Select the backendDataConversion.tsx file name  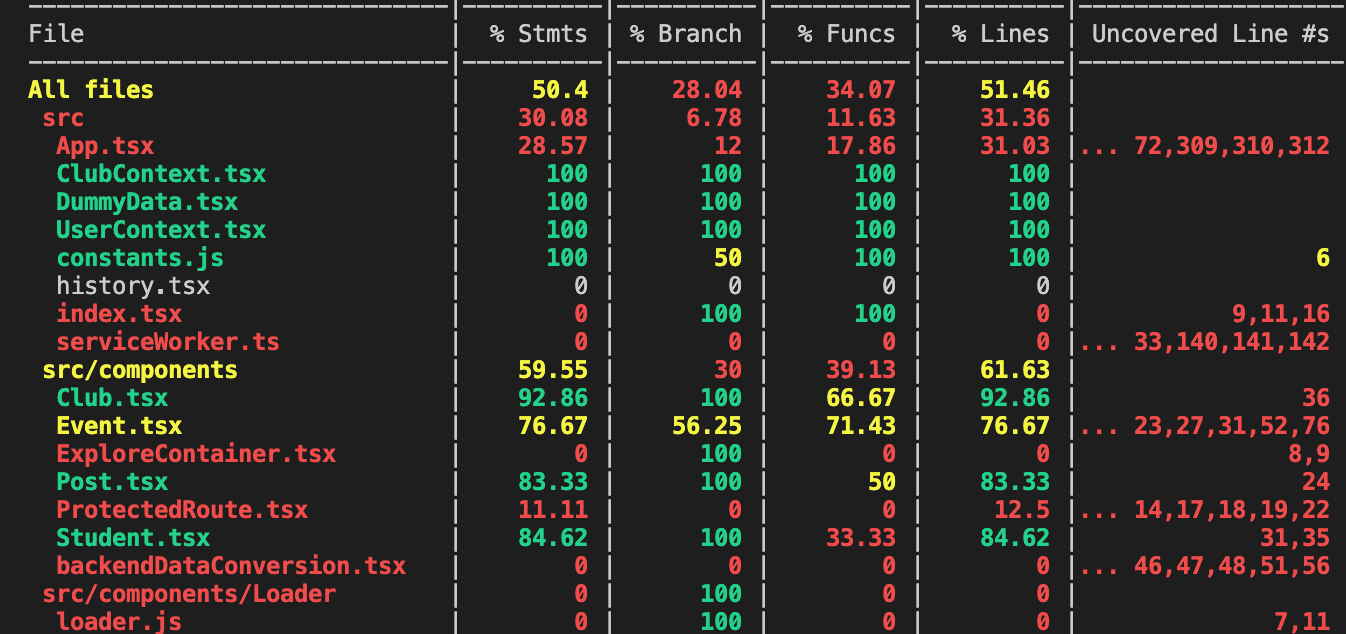click(231, 566)
